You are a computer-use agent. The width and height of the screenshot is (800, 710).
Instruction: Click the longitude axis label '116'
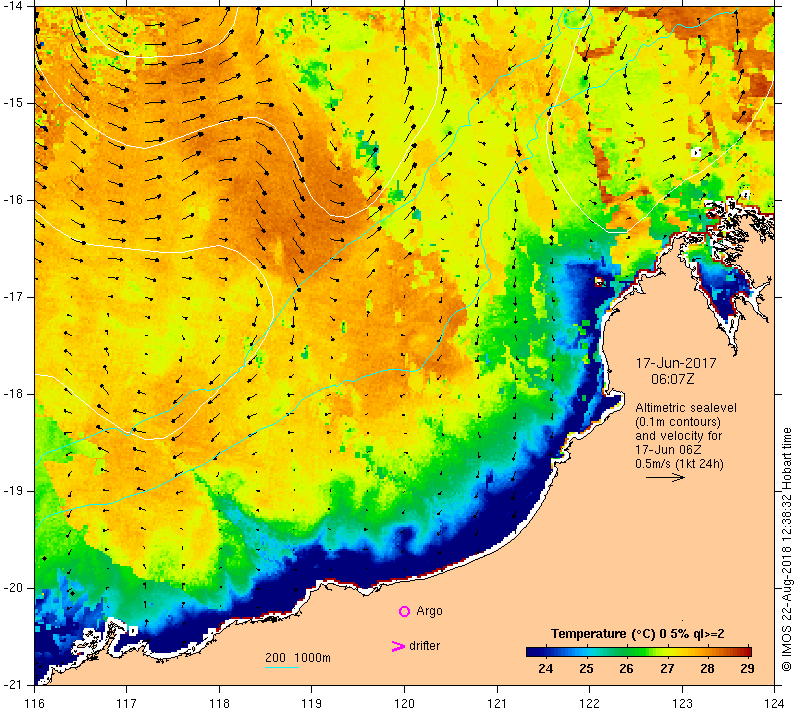pos(34,703)
